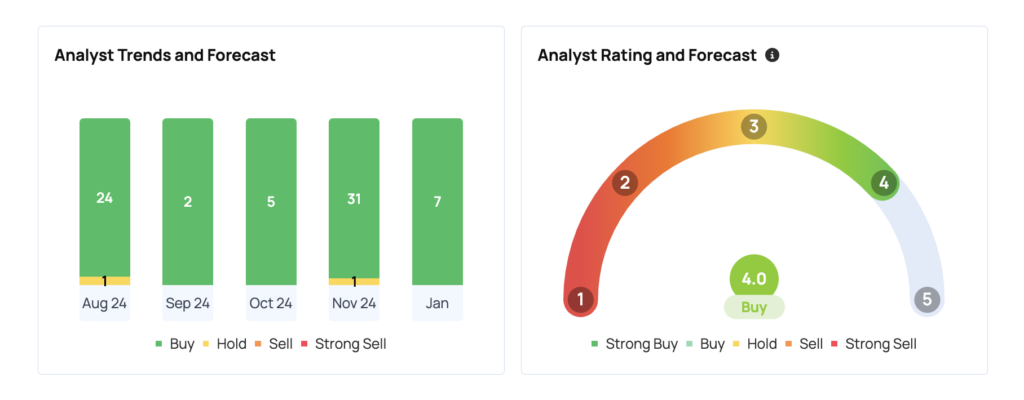Toggle Strong Sell in trends chart legend
Image resolution: width=1024 pixels, height=400 pixels.
(x=342, y=343)
